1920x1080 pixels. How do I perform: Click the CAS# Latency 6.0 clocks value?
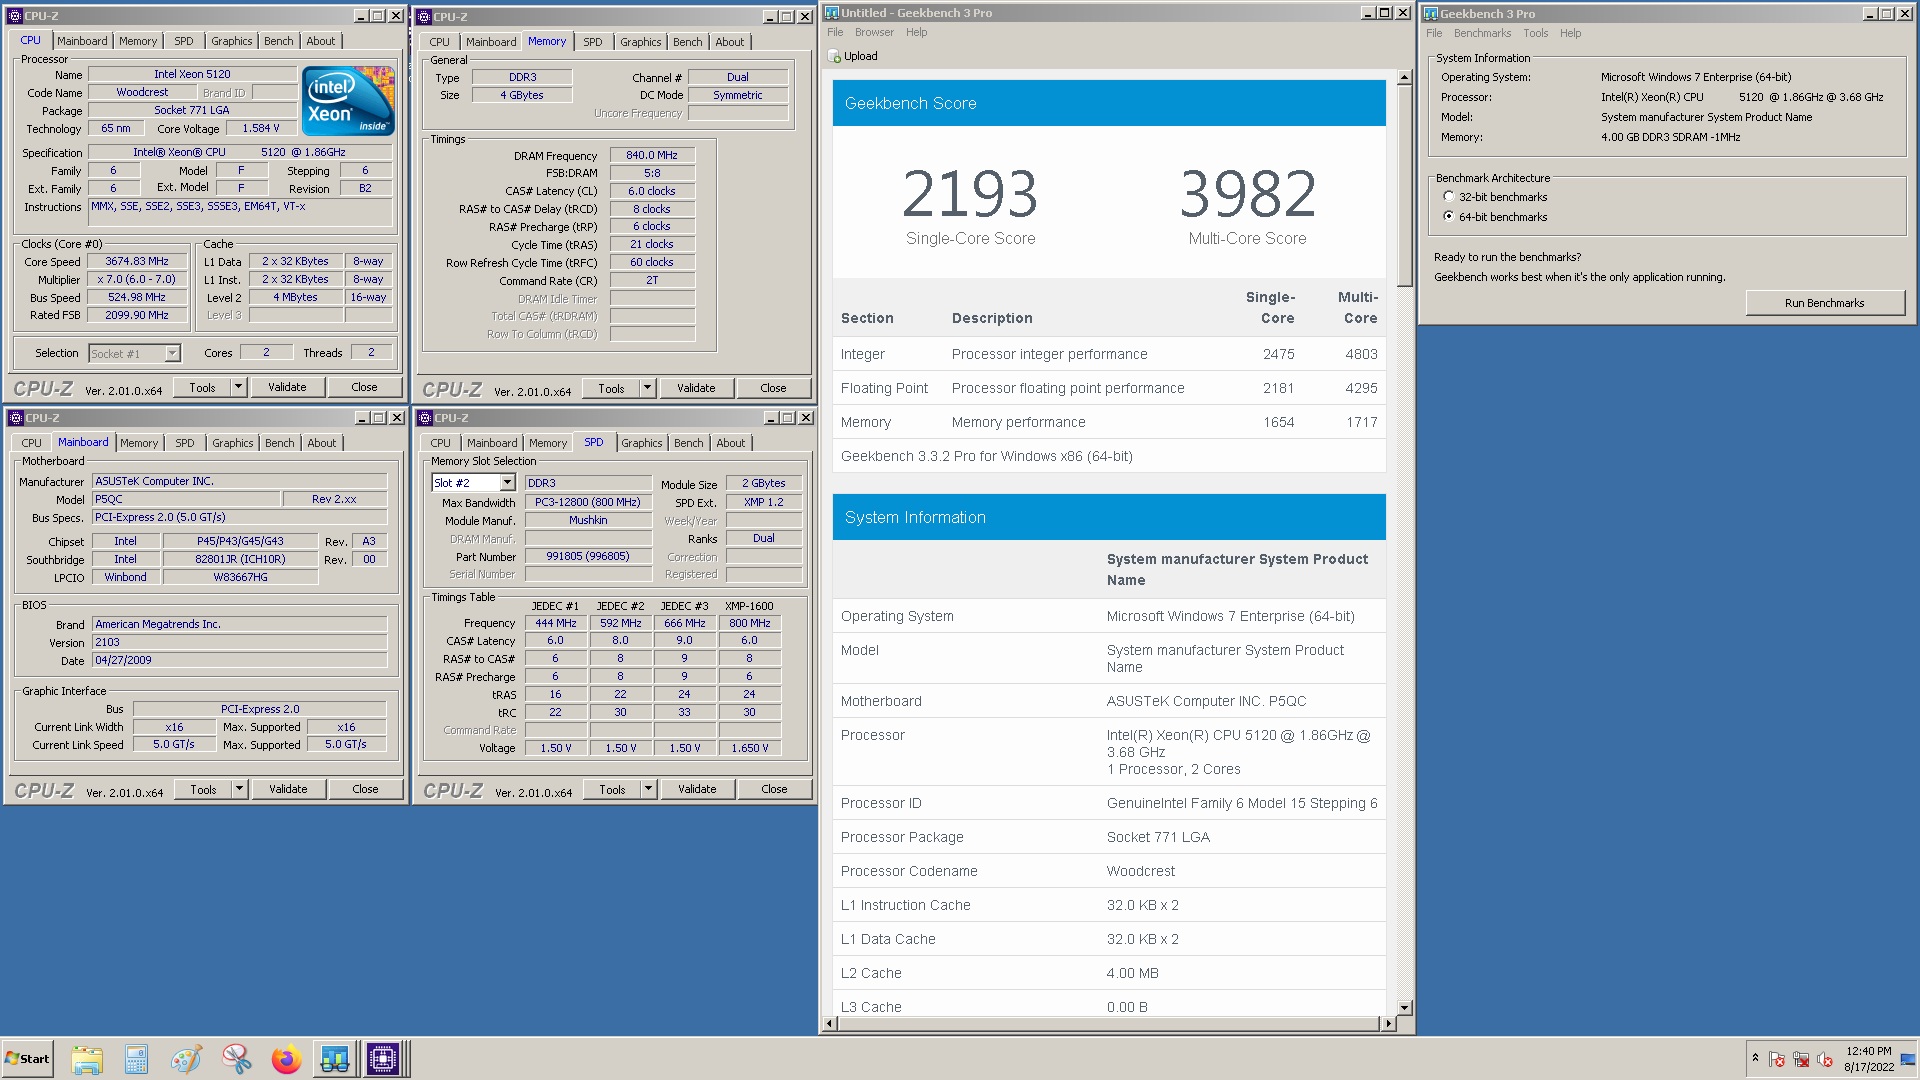click(x=652, y=191)
